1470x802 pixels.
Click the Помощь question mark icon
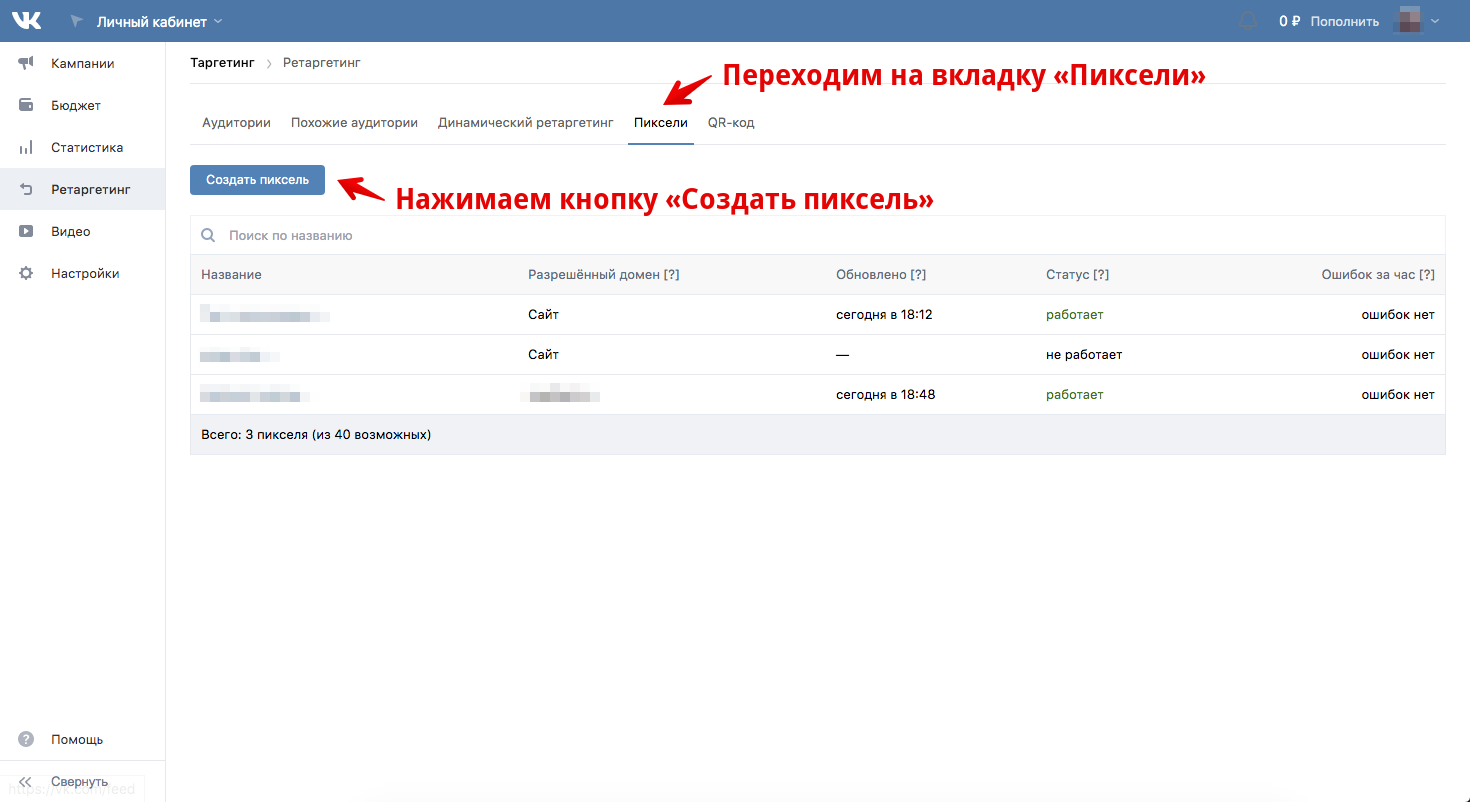tap(26, 739)
